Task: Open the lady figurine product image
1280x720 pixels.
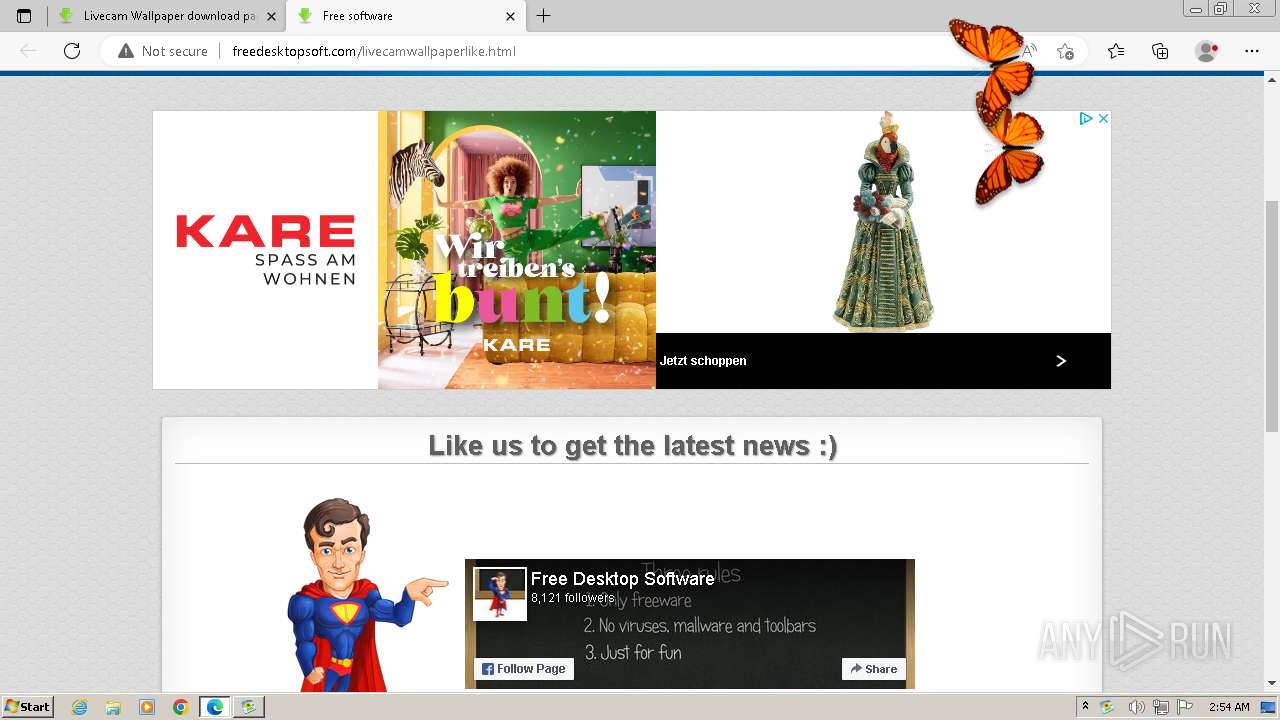Action: pyautogui.click(x=885, y=222)
